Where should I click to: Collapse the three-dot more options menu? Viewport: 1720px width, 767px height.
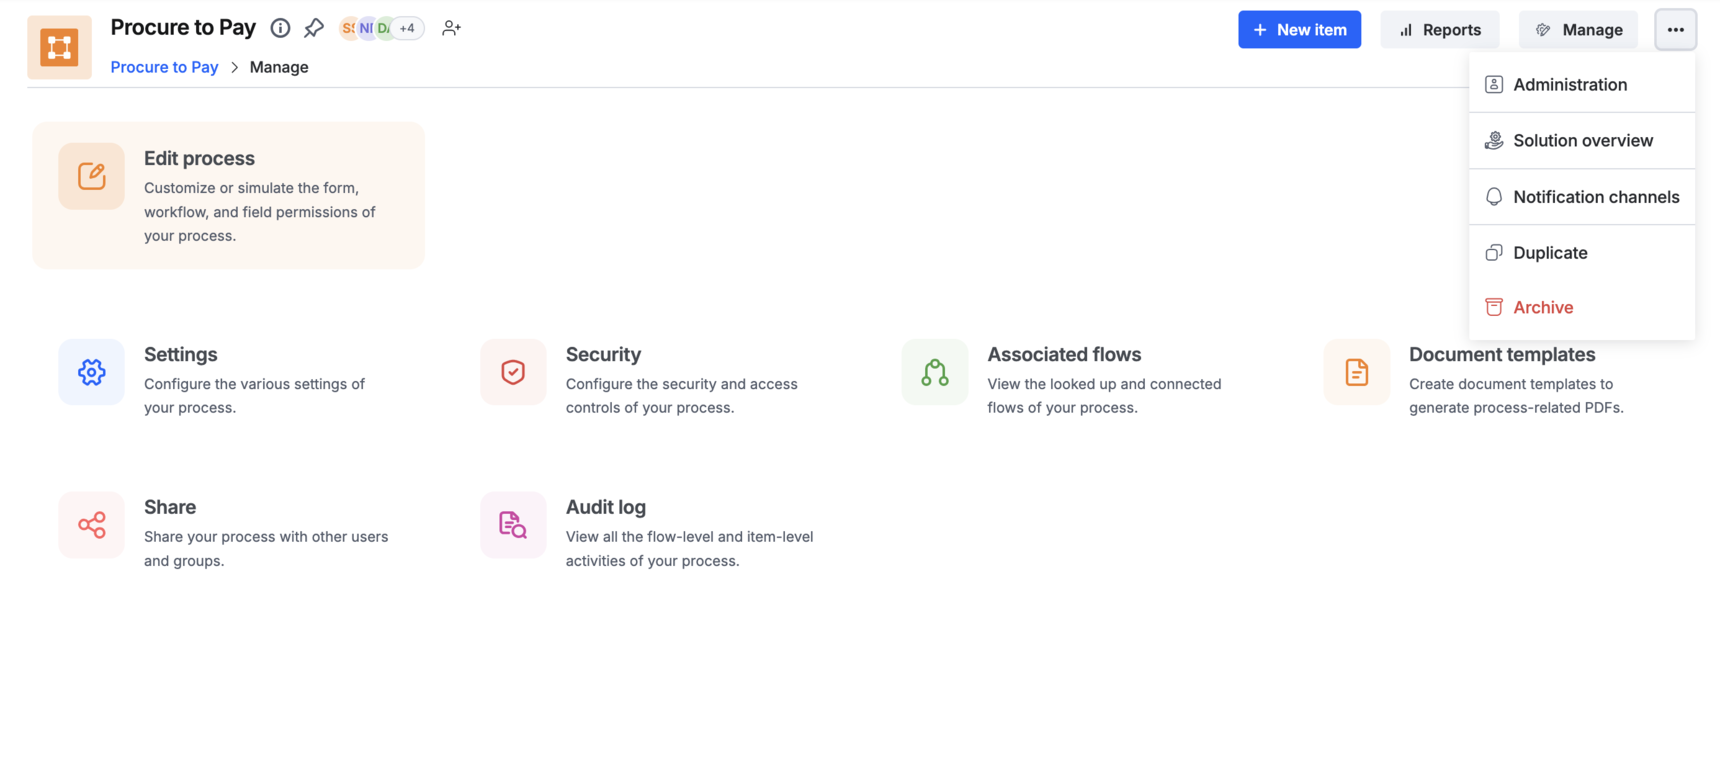[1675, 30]
